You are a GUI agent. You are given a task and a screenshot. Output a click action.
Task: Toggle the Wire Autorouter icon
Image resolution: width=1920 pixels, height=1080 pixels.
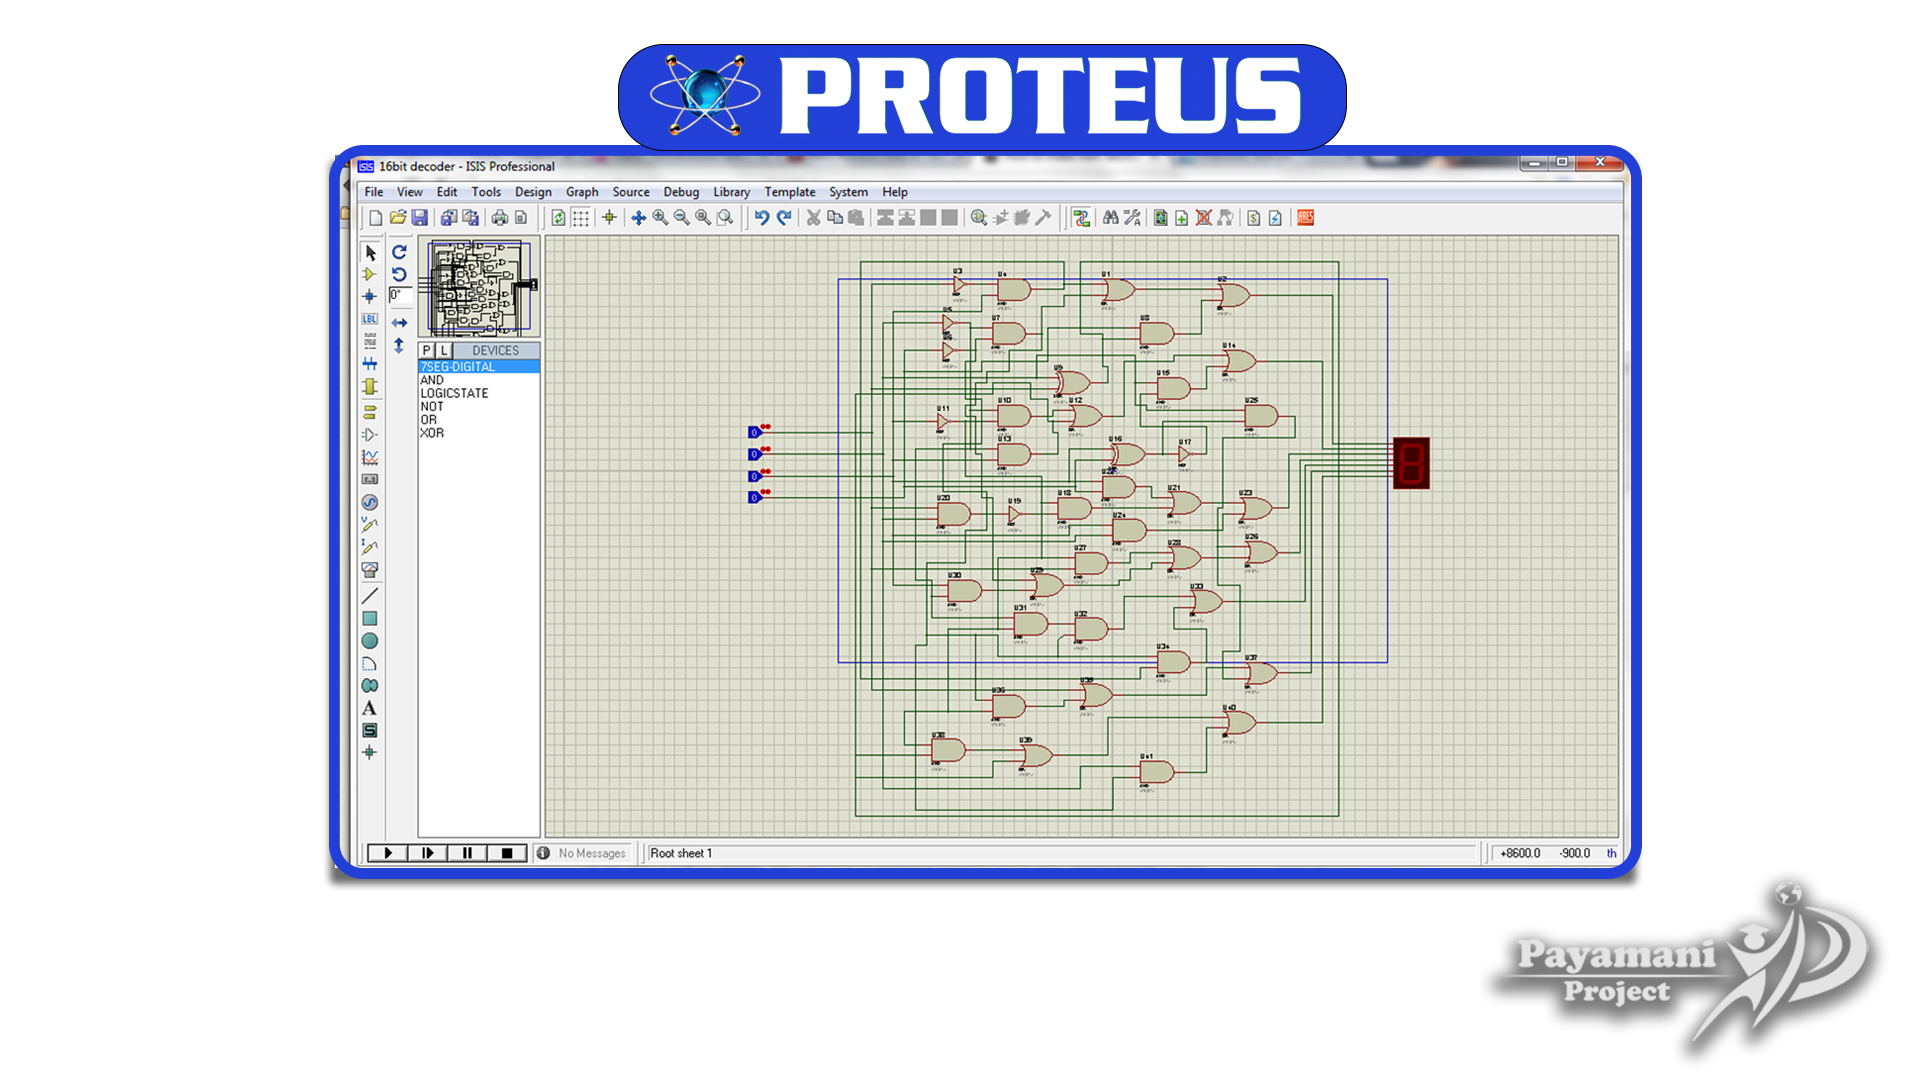[1081, 218]
